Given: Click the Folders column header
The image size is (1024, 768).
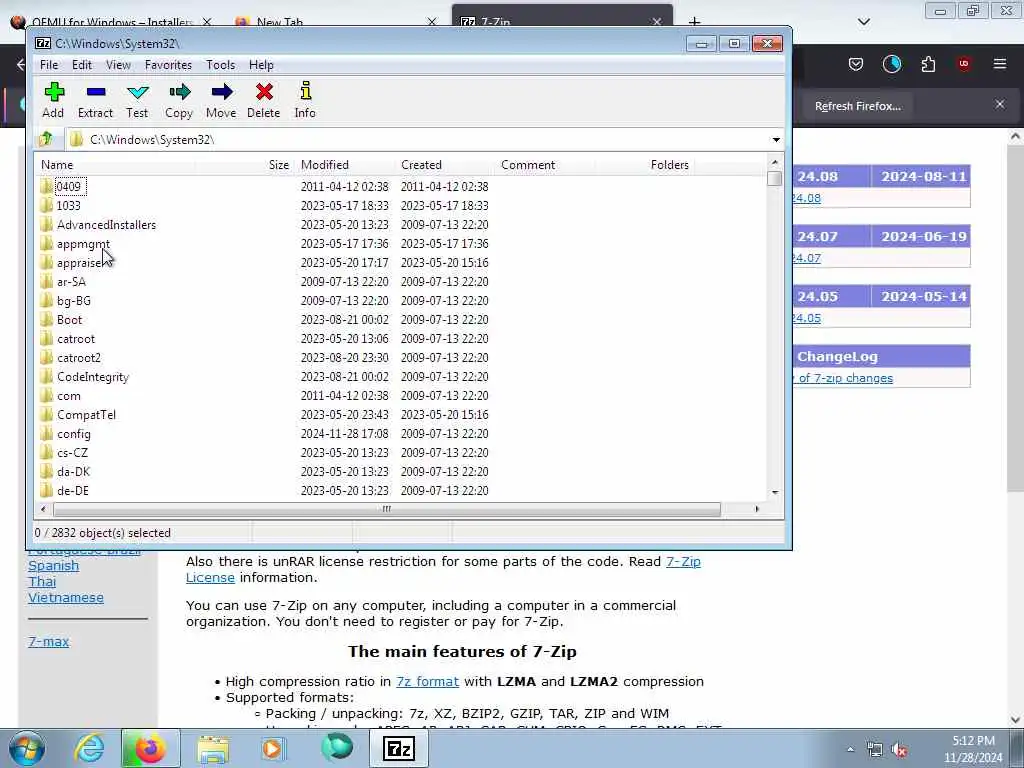Looking at the screenshot, I should click(x=644, y=165).
